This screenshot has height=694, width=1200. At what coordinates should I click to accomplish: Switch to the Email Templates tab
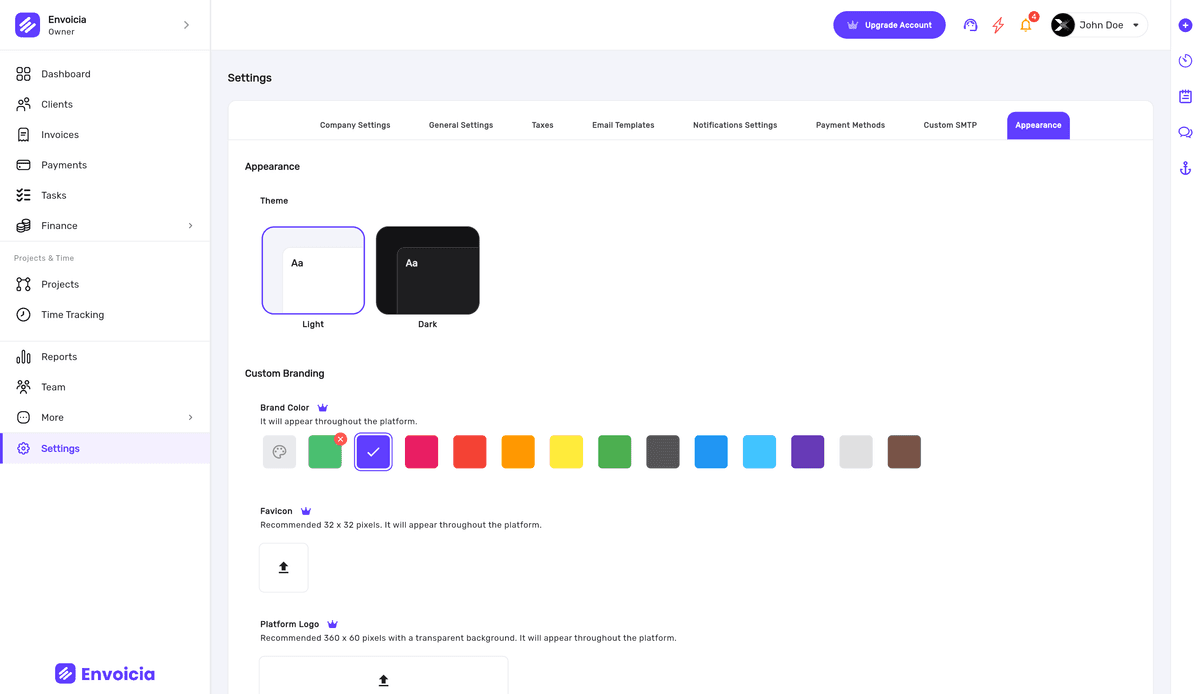tap(623, 125)
